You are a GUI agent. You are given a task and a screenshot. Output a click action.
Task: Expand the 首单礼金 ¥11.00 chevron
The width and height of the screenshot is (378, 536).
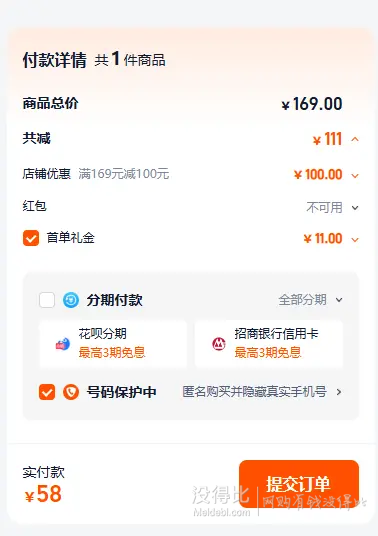[x=355, y=240]
